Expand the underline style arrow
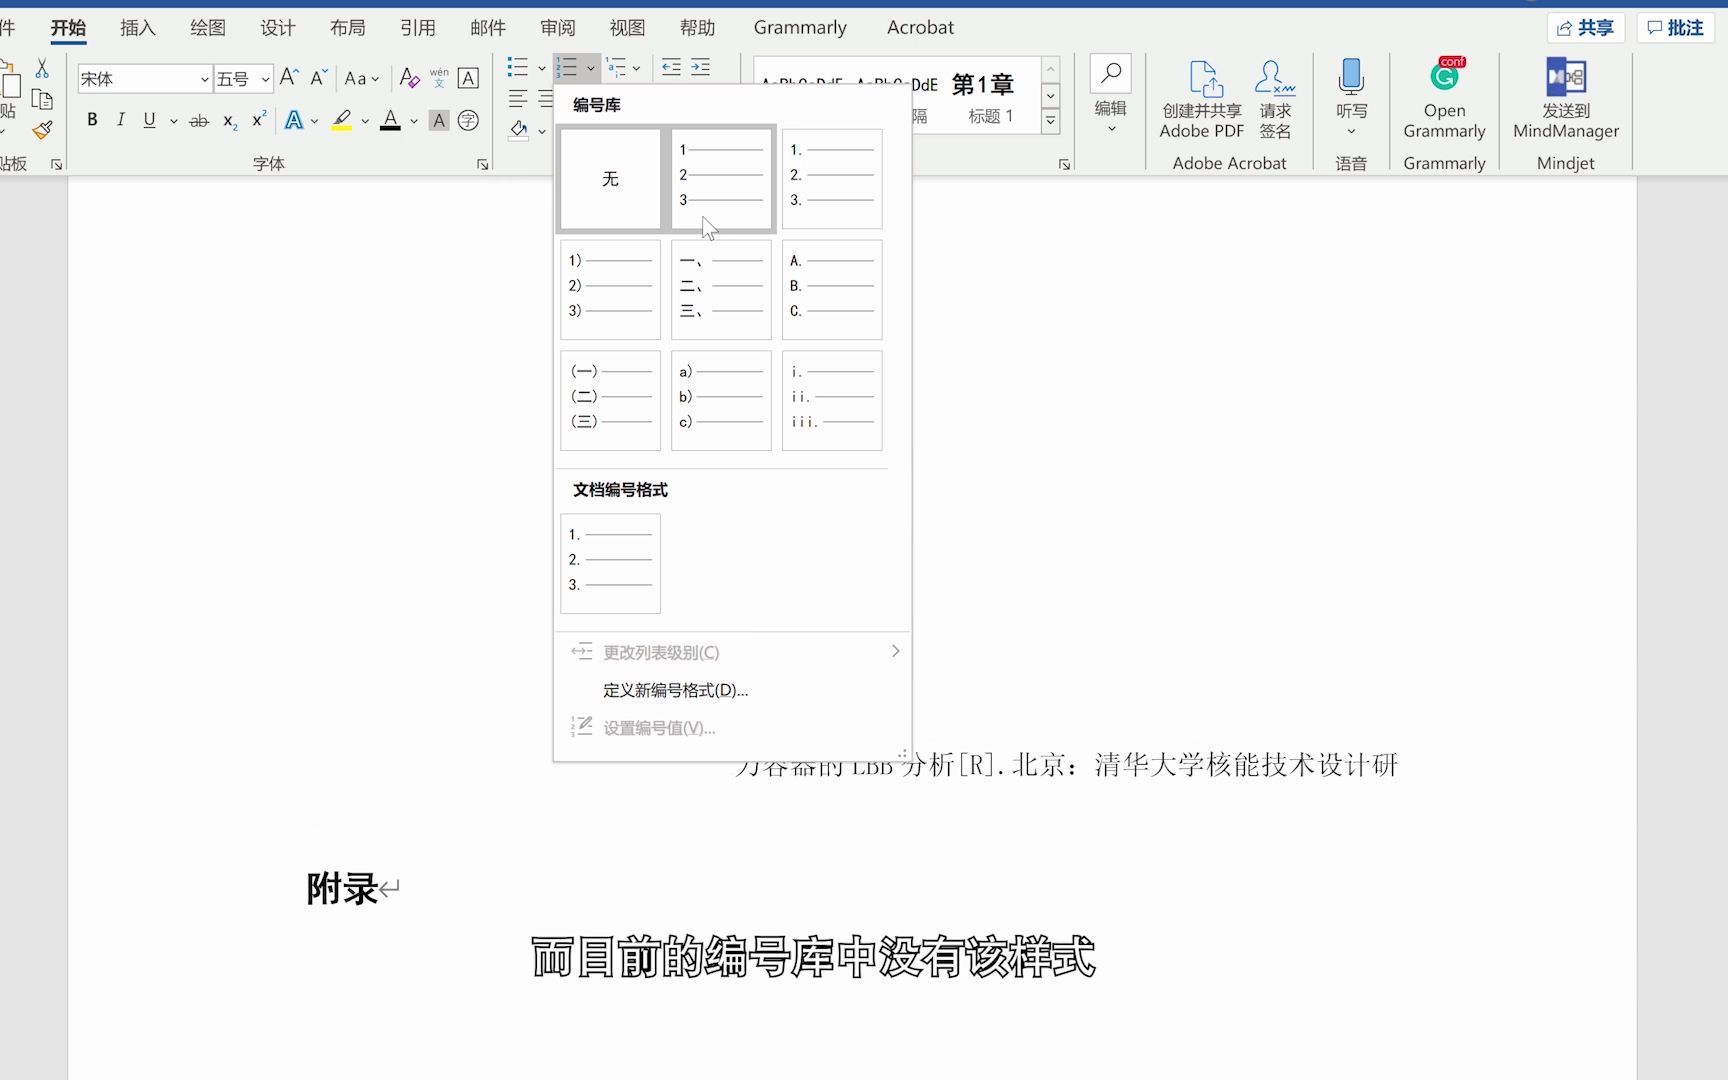This screenshot has width=1728, height=1080. pos(174,121)
